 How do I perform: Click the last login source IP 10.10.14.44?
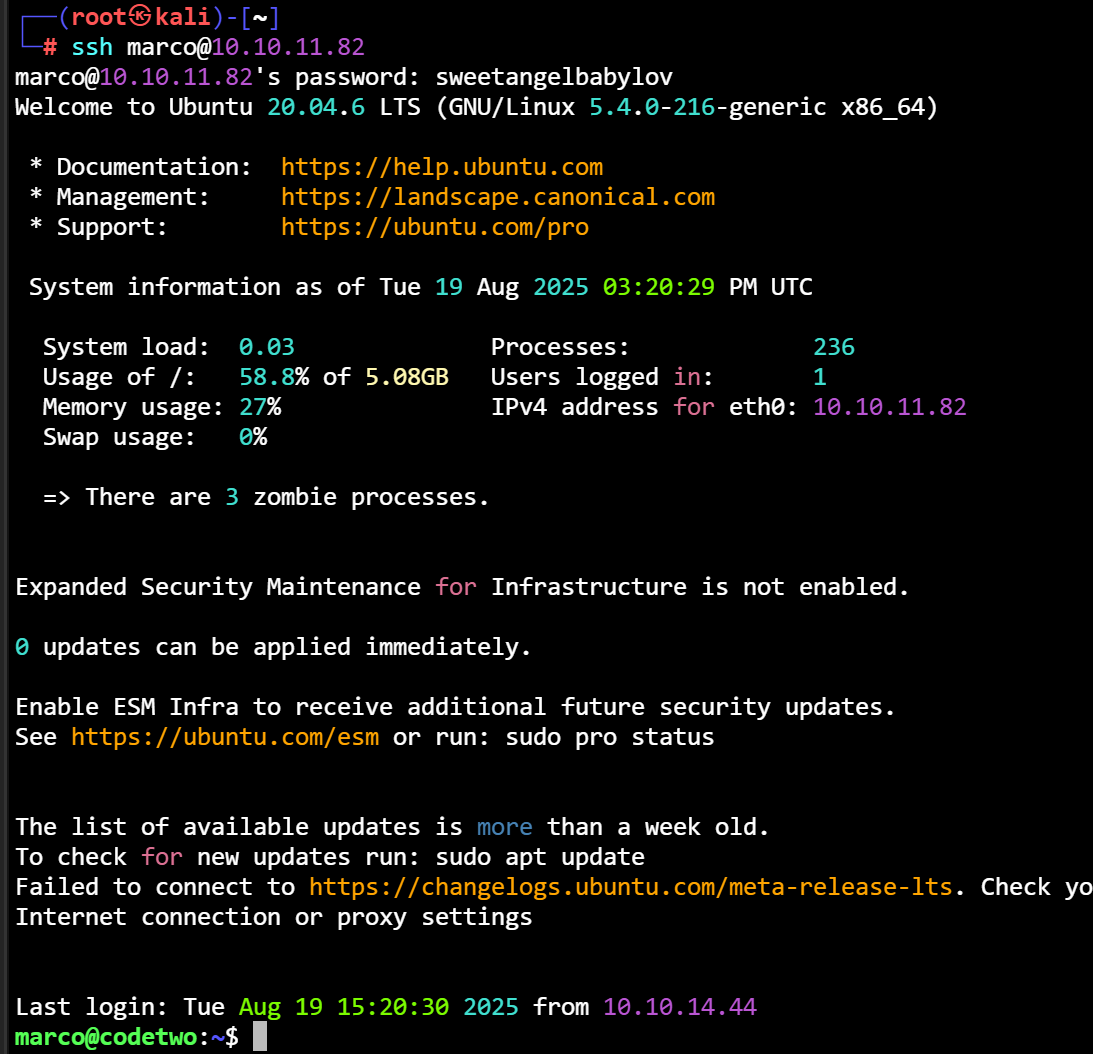click(679, 1007)
